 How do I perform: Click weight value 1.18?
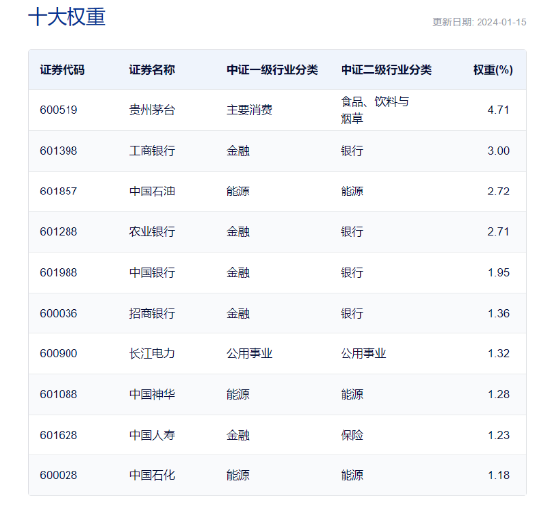click(x=498, y=475)
